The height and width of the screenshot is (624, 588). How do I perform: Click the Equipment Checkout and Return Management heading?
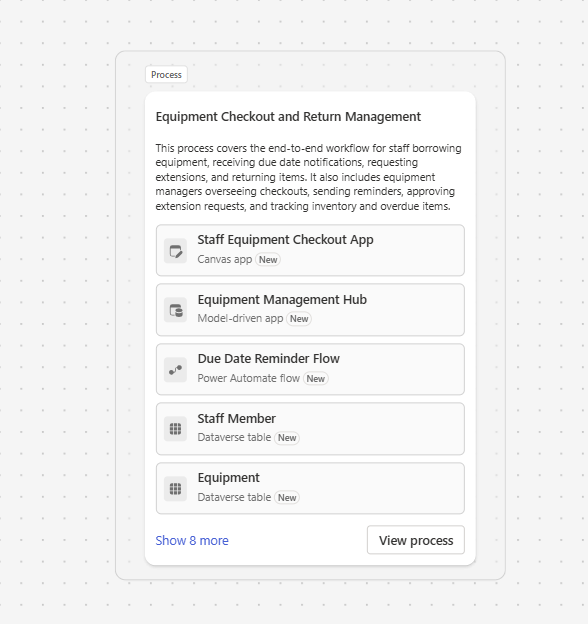288,117
